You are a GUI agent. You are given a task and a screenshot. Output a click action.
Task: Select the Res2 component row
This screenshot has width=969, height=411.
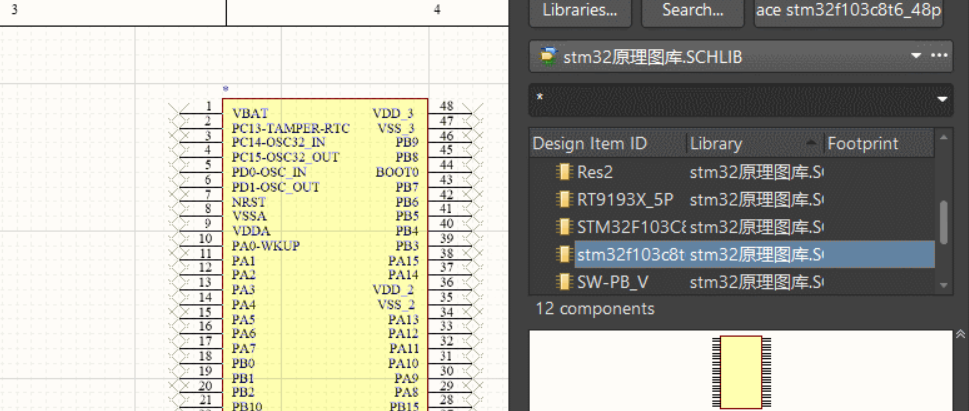pyautogui.click(x=732, y=172)
